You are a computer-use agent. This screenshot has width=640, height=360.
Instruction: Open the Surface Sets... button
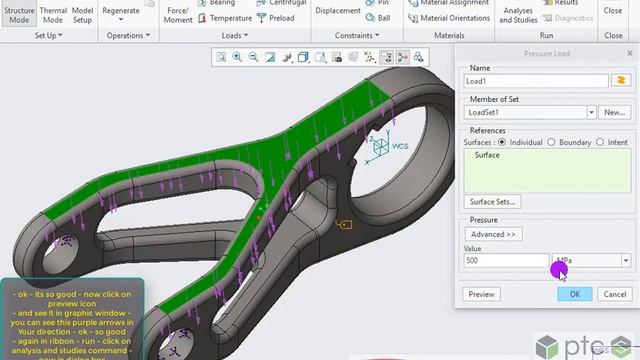click(x=492, y=202)
